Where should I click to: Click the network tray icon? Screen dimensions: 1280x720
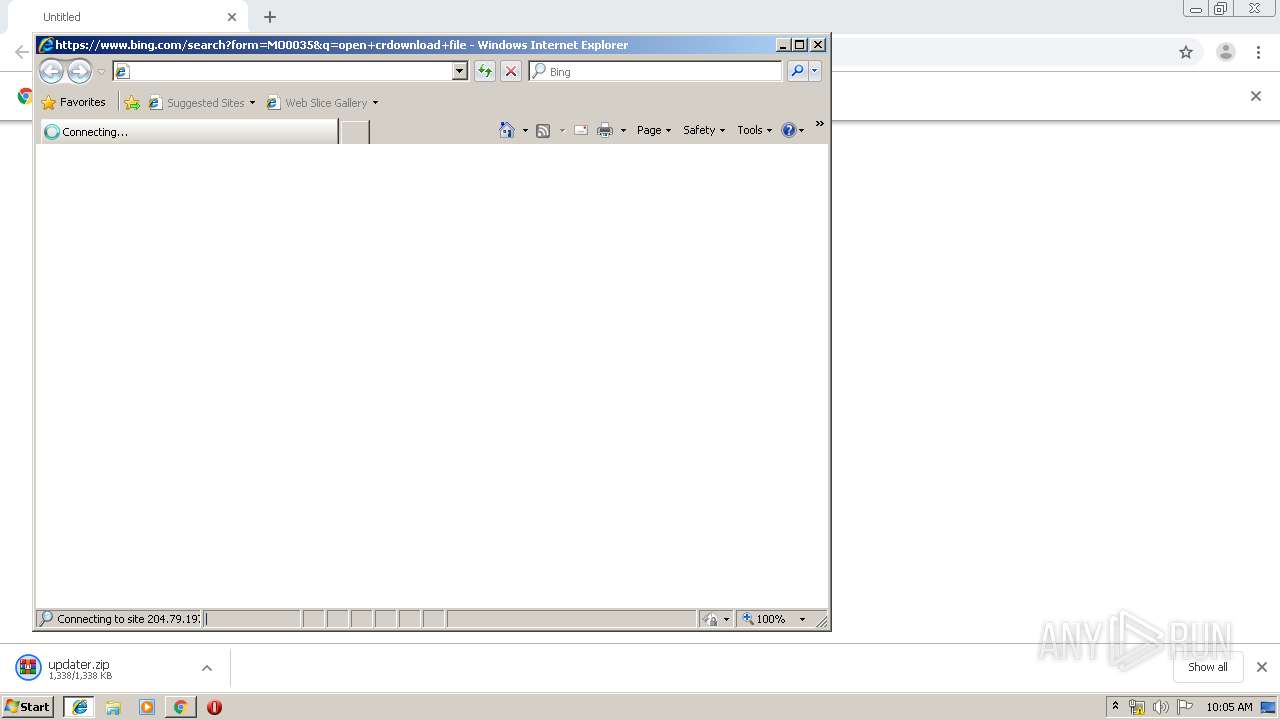point(1136,707)
